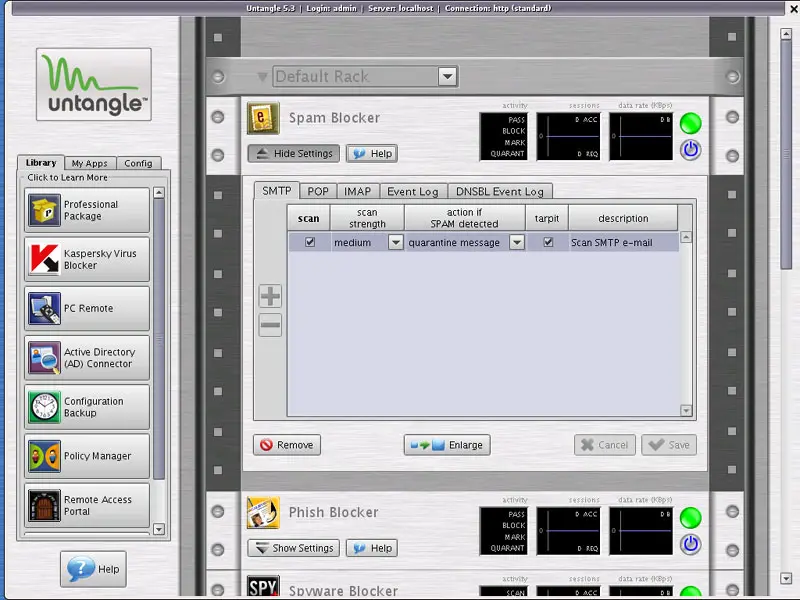Select the PC Remote library icon
Viewport: 800px width, 600px height.
(x=44, y=308)
